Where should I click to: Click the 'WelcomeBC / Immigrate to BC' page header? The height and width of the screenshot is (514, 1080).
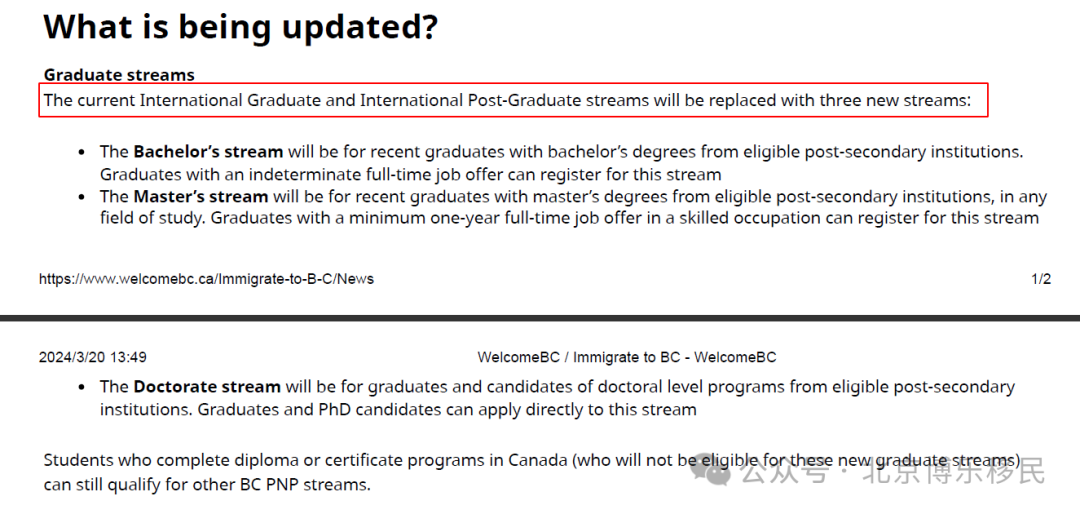(x=627, y=358)
